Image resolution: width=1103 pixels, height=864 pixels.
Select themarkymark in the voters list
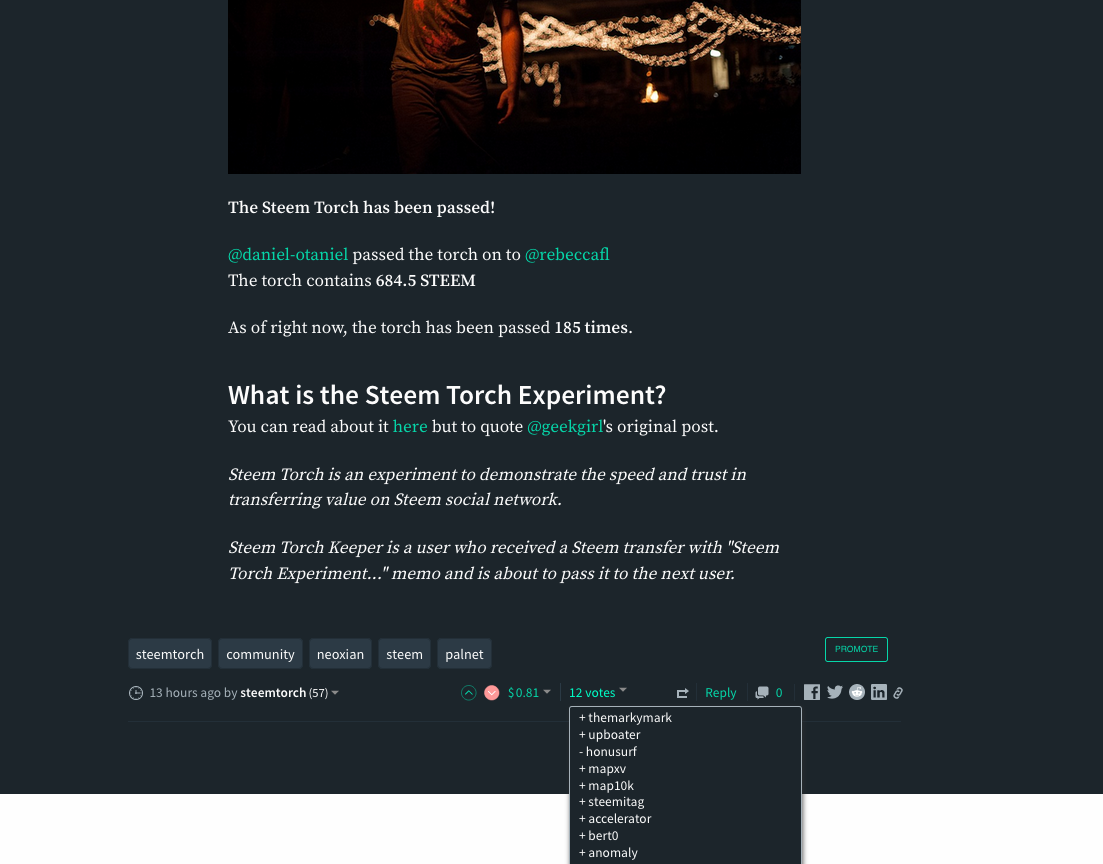[x=625, y=718]
